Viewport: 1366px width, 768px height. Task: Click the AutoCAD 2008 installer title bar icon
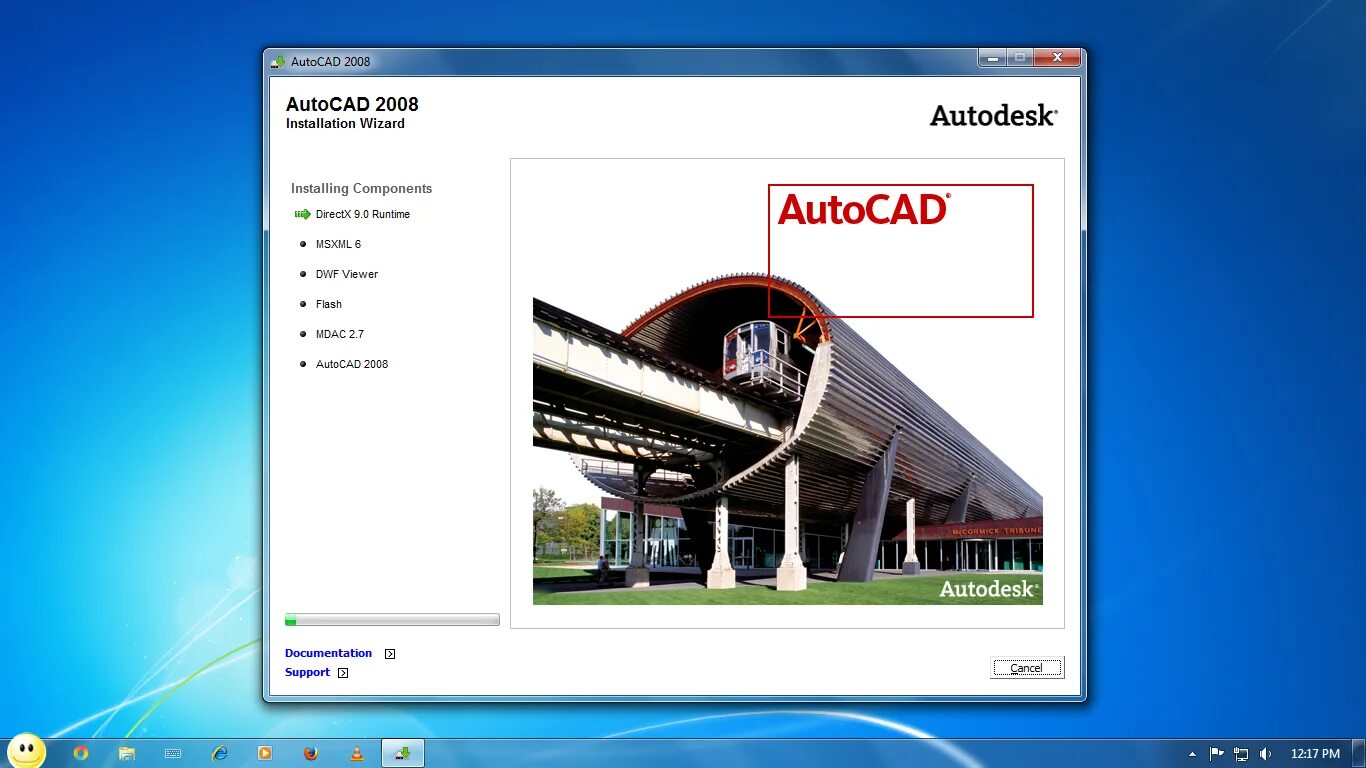pos(278,61)
